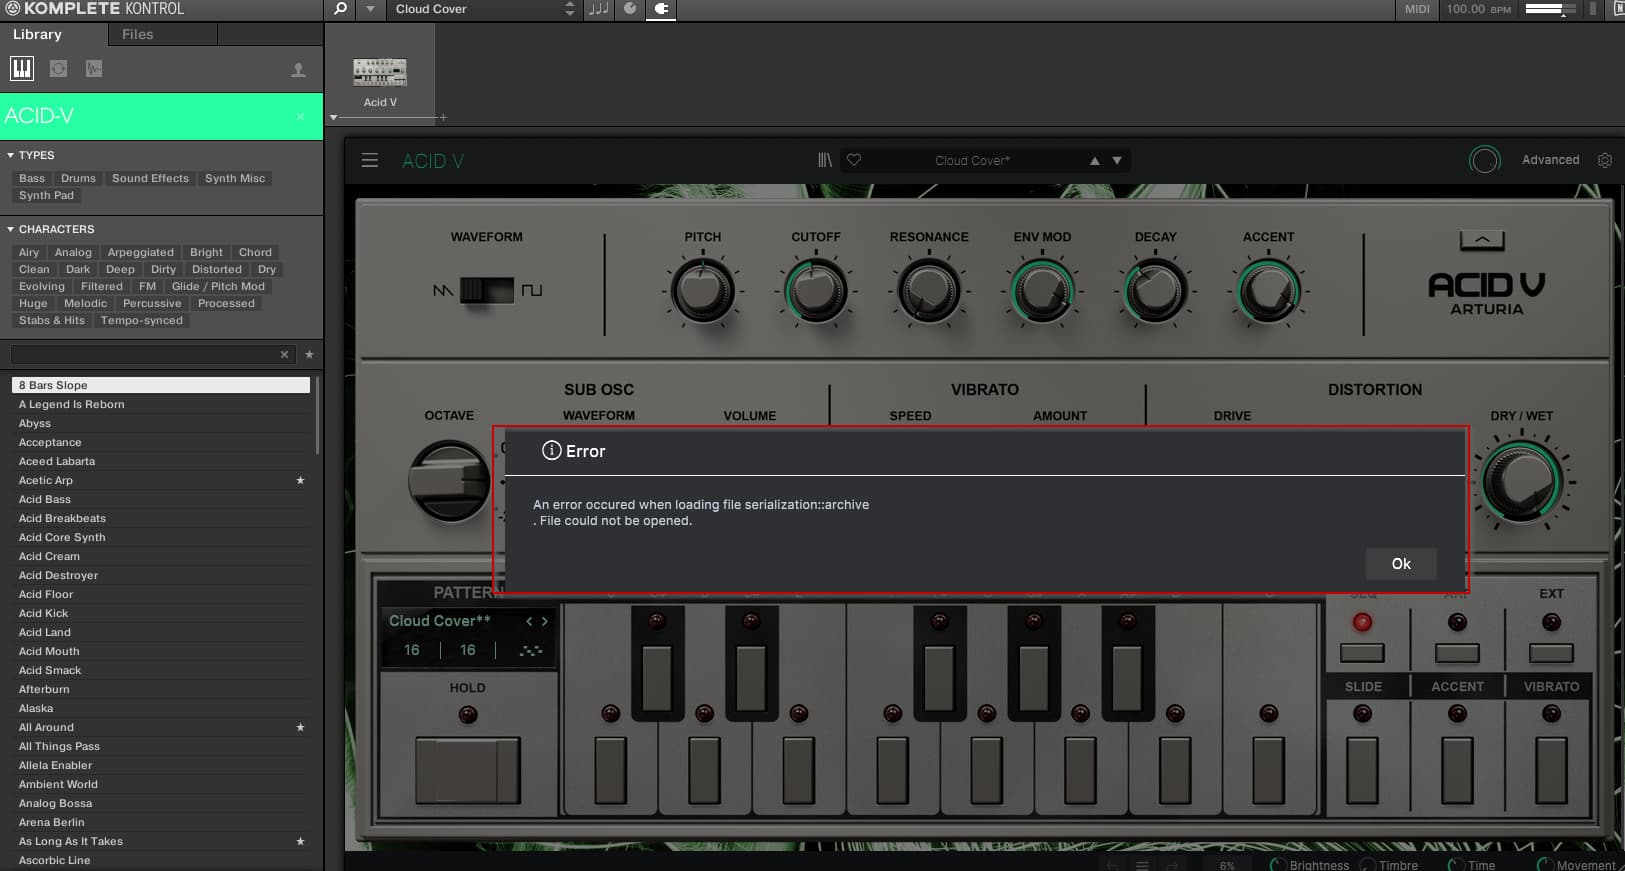Filter by Bass type tag
The width and height of the screenshot is (1625, 871).
[32, 178]
